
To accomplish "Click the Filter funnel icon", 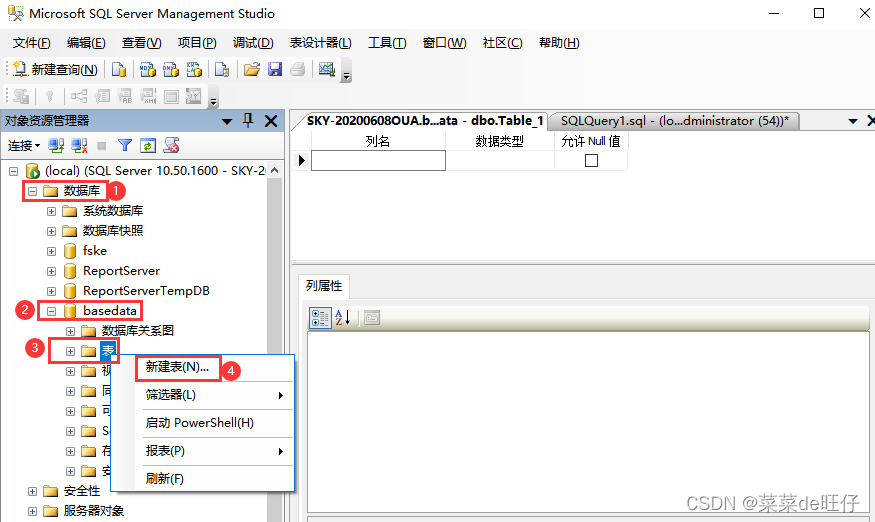I will [125, 146].
